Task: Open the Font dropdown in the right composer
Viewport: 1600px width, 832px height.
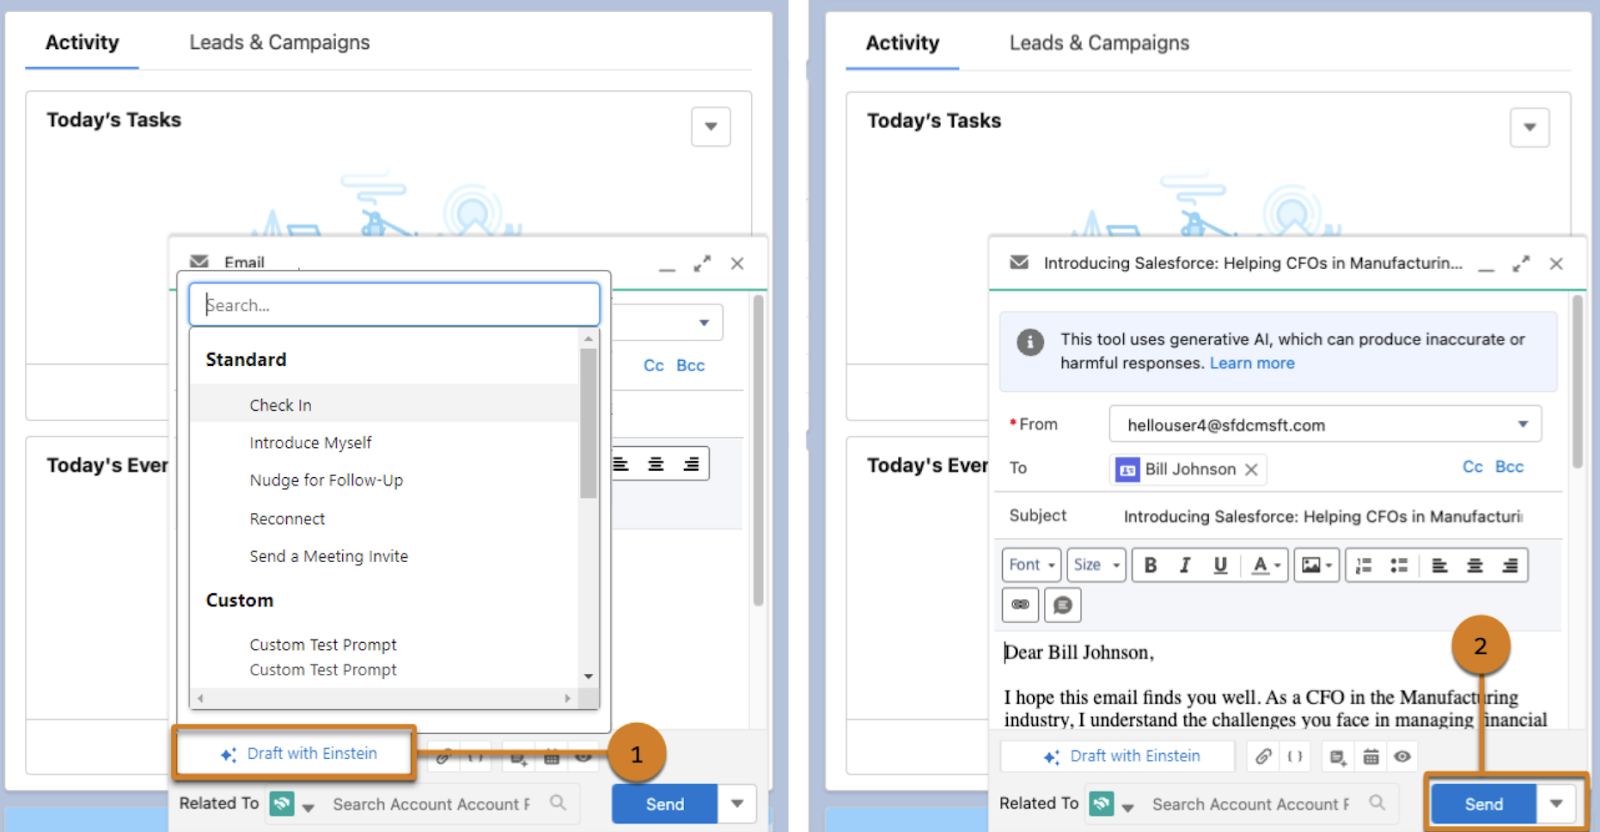Action: coord(1031,565)
